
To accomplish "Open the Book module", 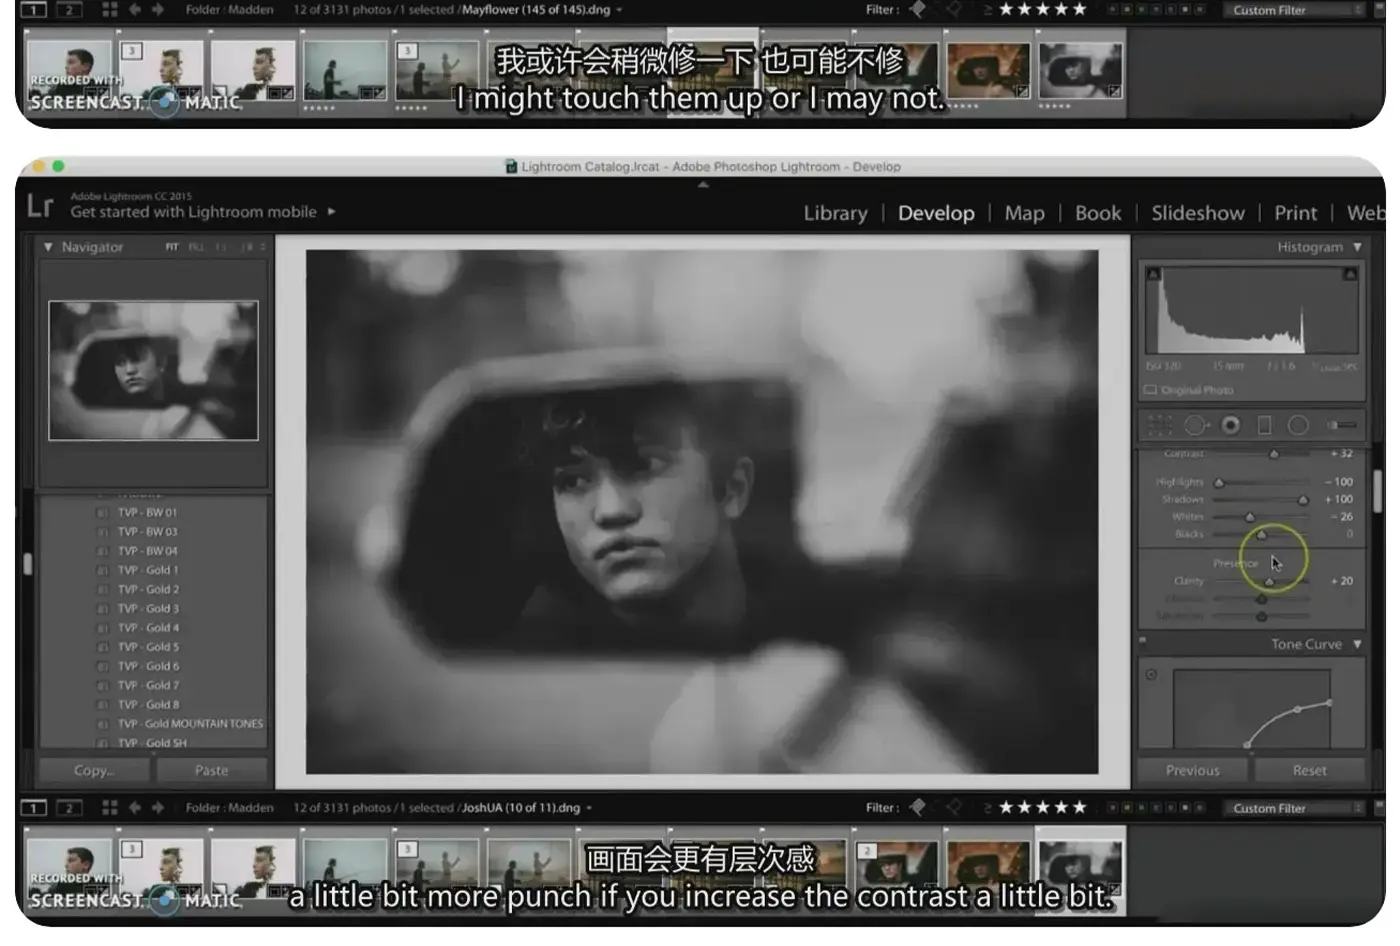I will pos(1098,213).
